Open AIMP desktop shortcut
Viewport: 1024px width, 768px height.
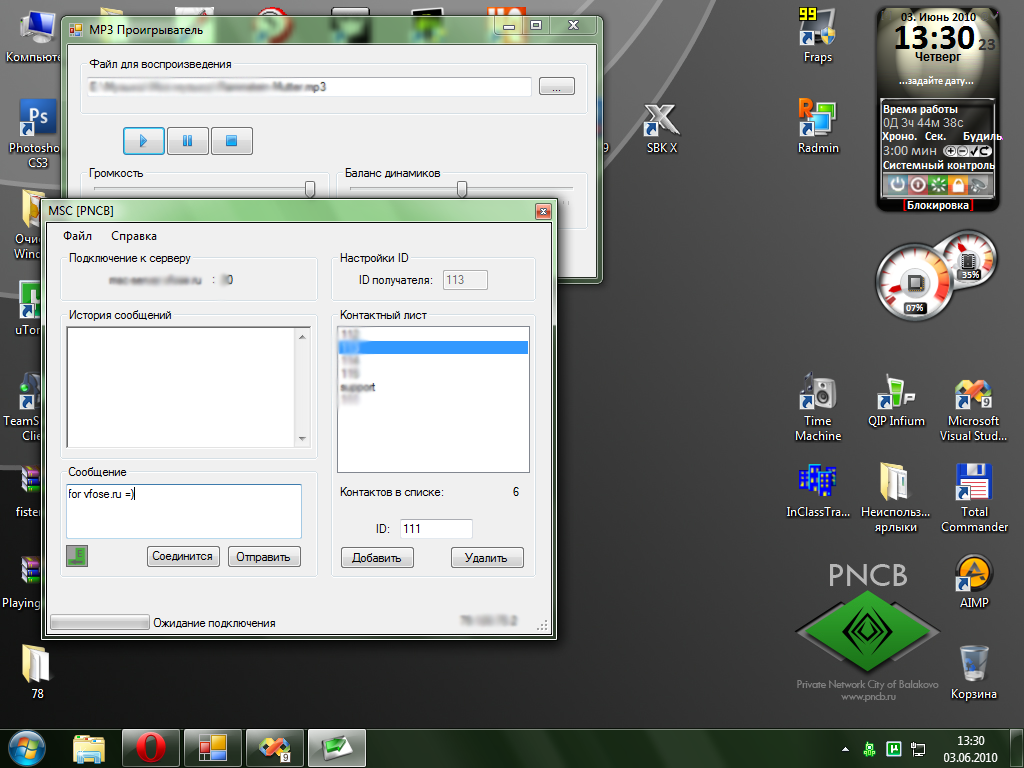point(973,581)
